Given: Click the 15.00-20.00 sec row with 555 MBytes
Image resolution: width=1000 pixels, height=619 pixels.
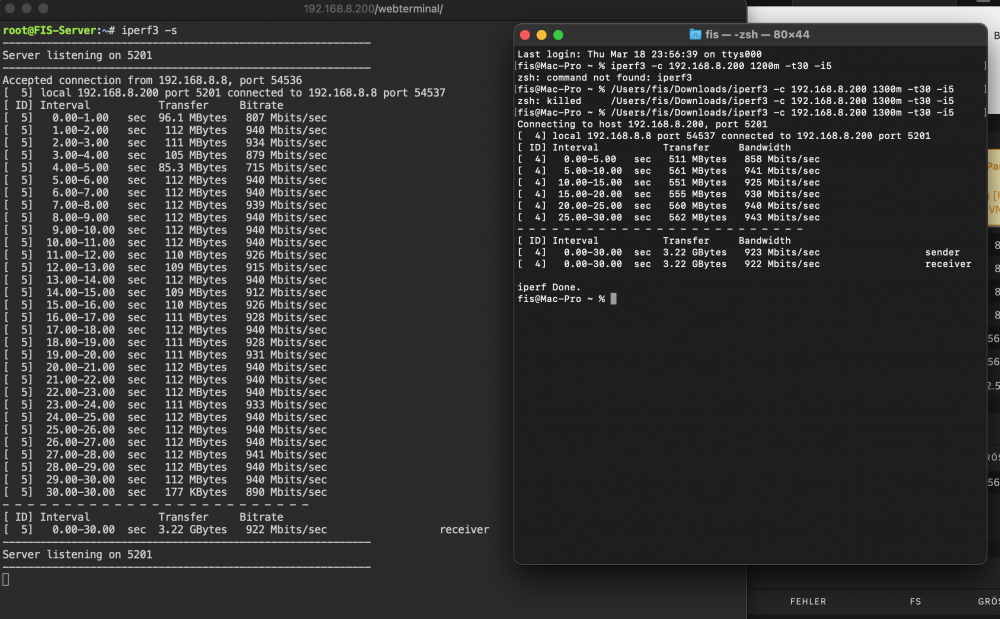Looking at the screenshot, I should click(x=668, y=194).
